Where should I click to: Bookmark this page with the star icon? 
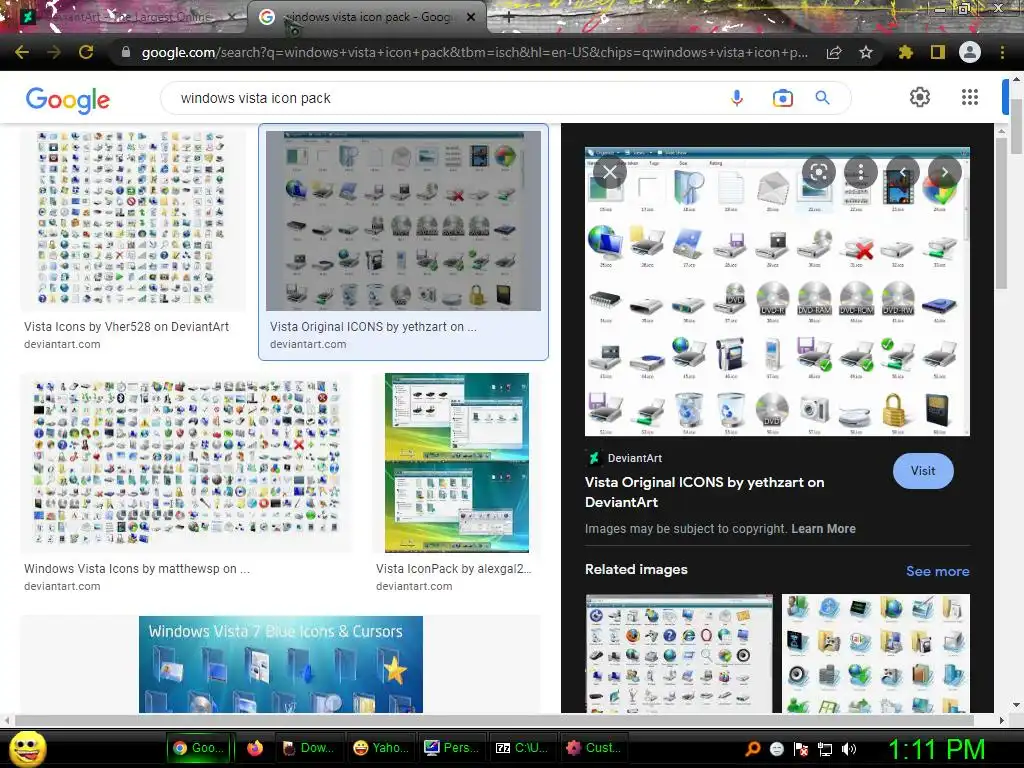click(866, 52)
